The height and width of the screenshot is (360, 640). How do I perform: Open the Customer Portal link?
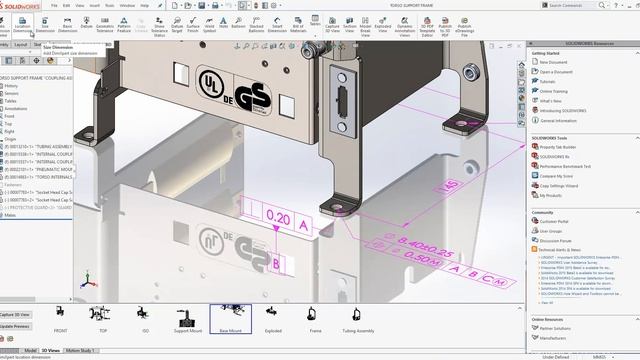click(554, 222)
